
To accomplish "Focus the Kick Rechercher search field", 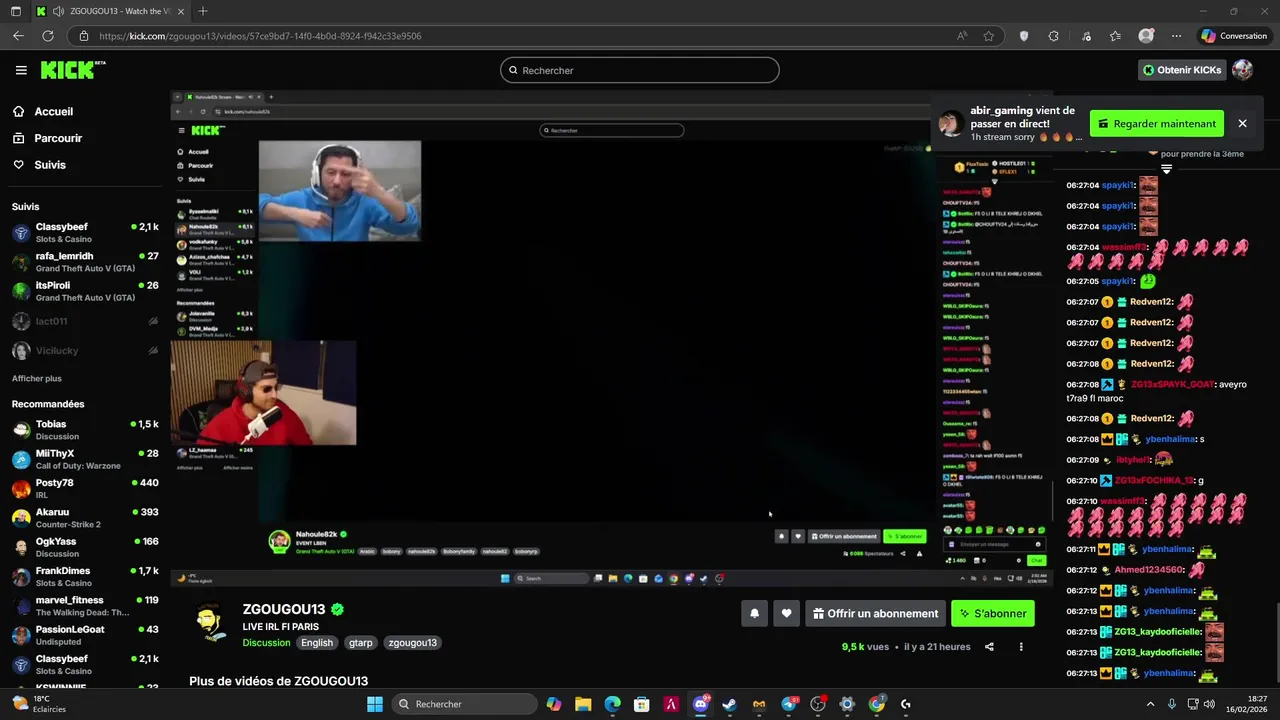I will point(640,70).
